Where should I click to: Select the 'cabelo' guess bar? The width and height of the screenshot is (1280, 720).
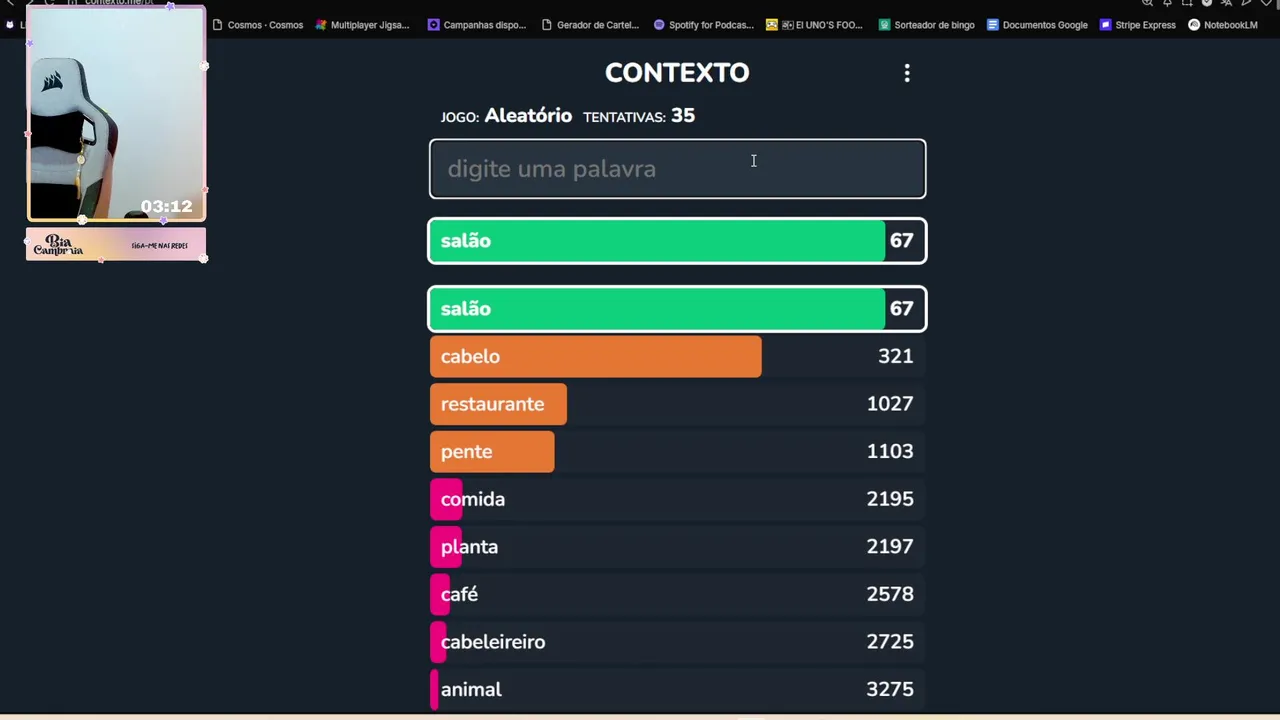point(595,357)
